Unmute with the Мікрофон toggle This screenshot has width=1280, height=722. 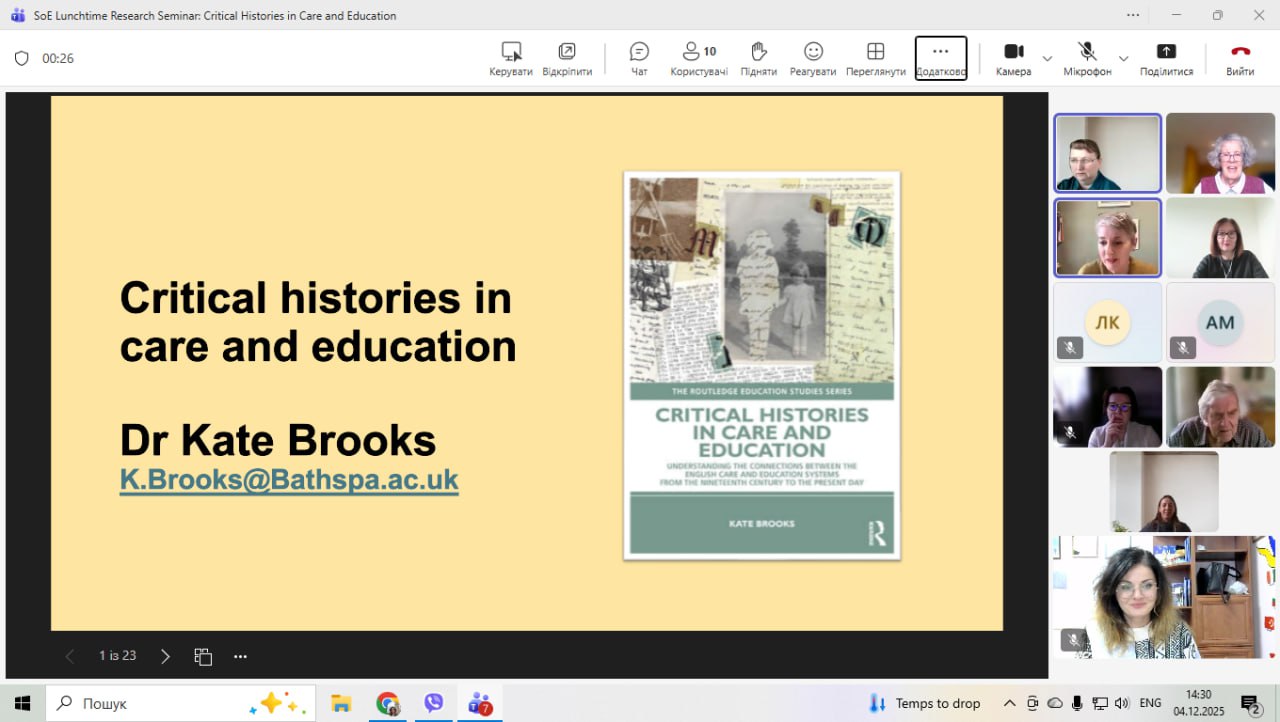coord(1087,58)
